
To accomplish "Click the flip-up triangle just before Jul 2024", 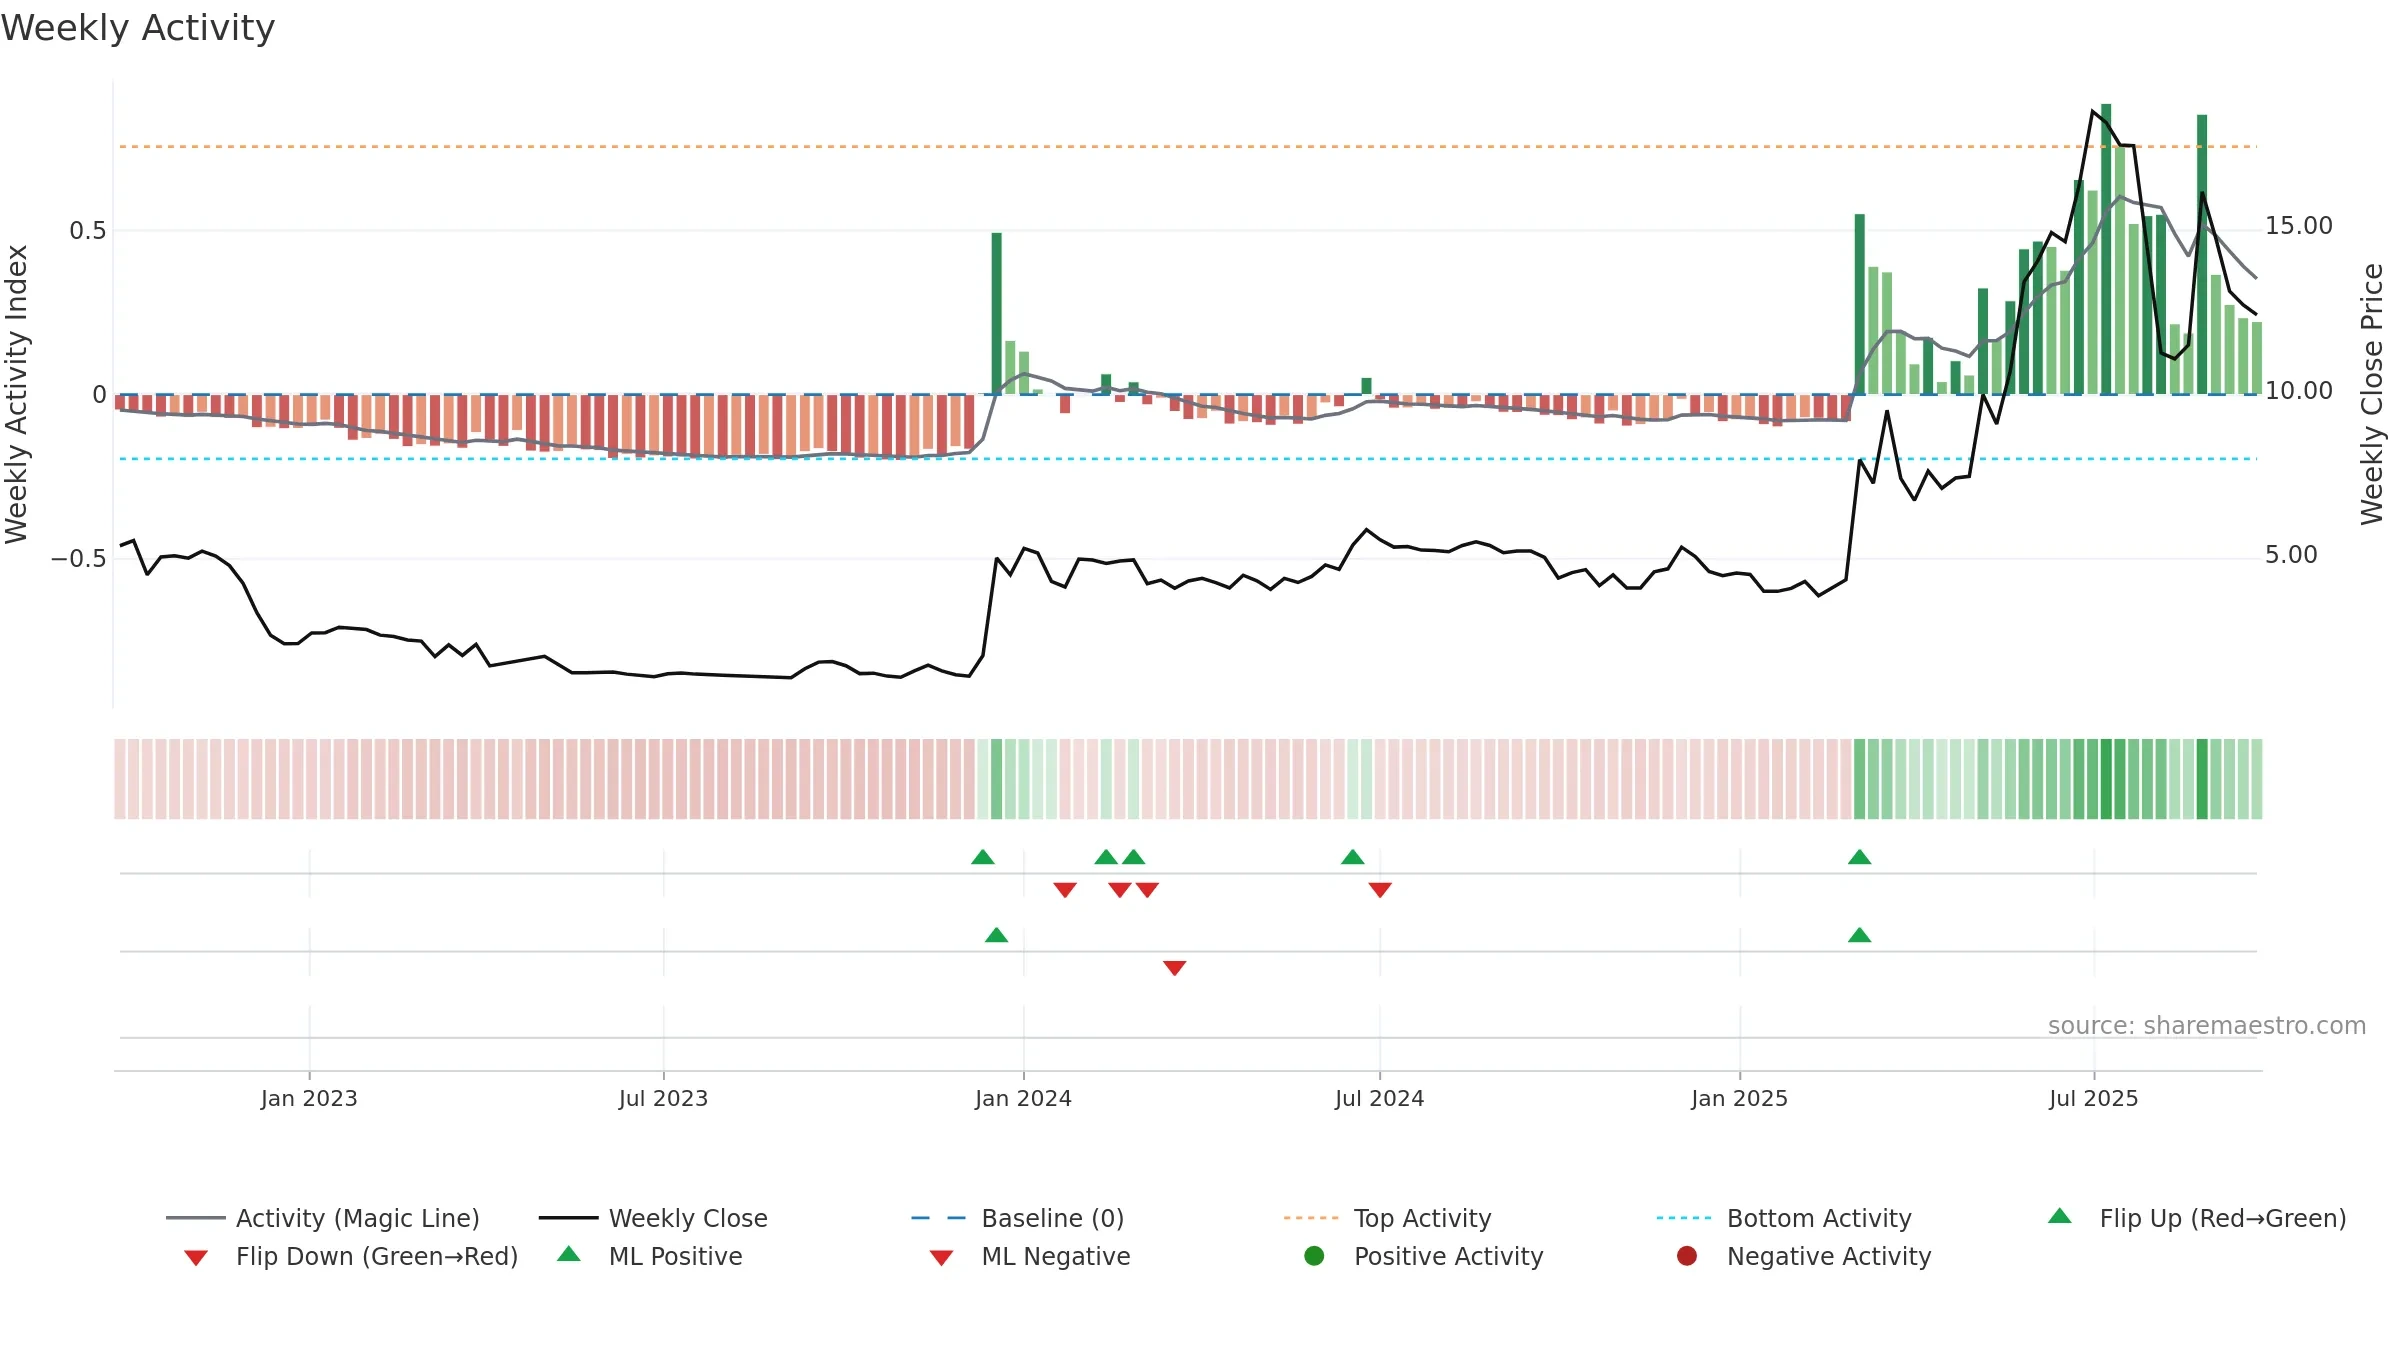I will [1353, 857].
